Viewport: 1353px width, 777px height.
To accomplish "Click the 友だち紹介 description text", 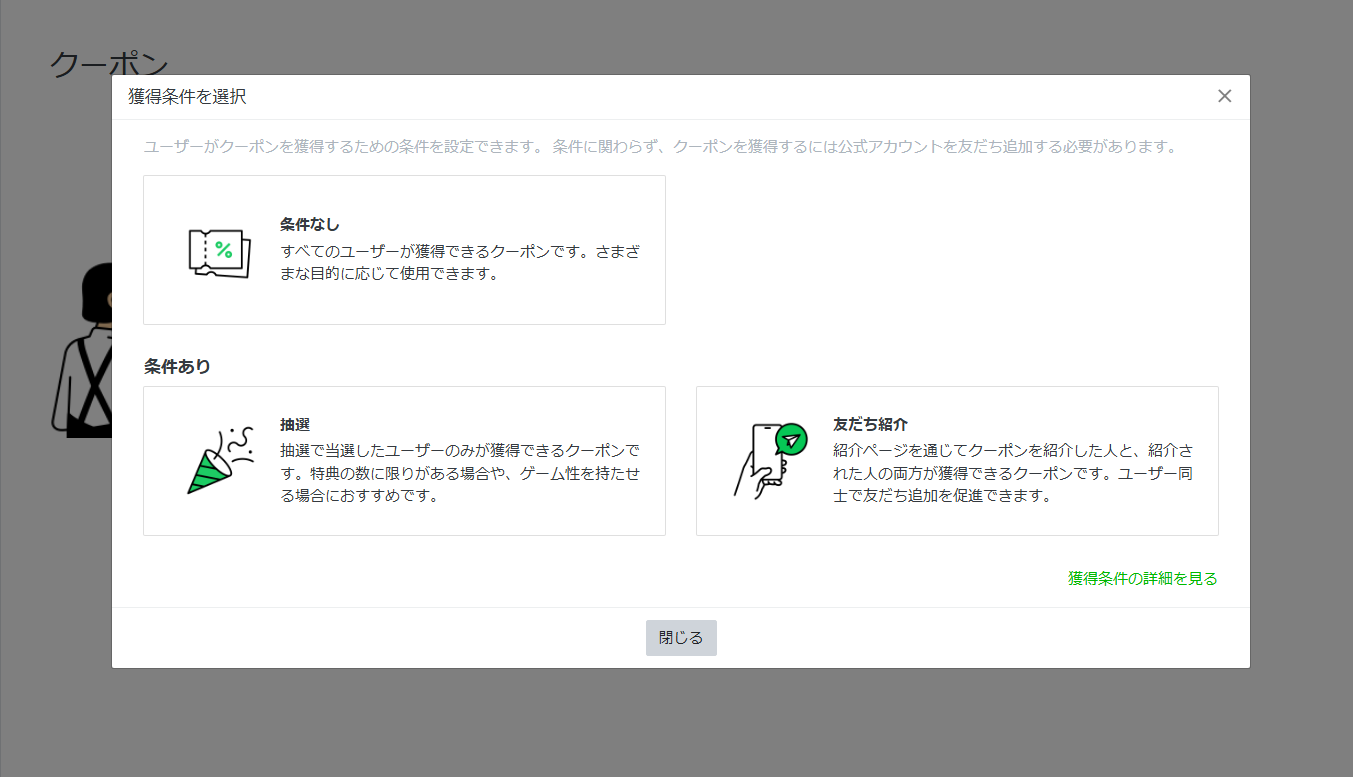I will (1012, 472).
